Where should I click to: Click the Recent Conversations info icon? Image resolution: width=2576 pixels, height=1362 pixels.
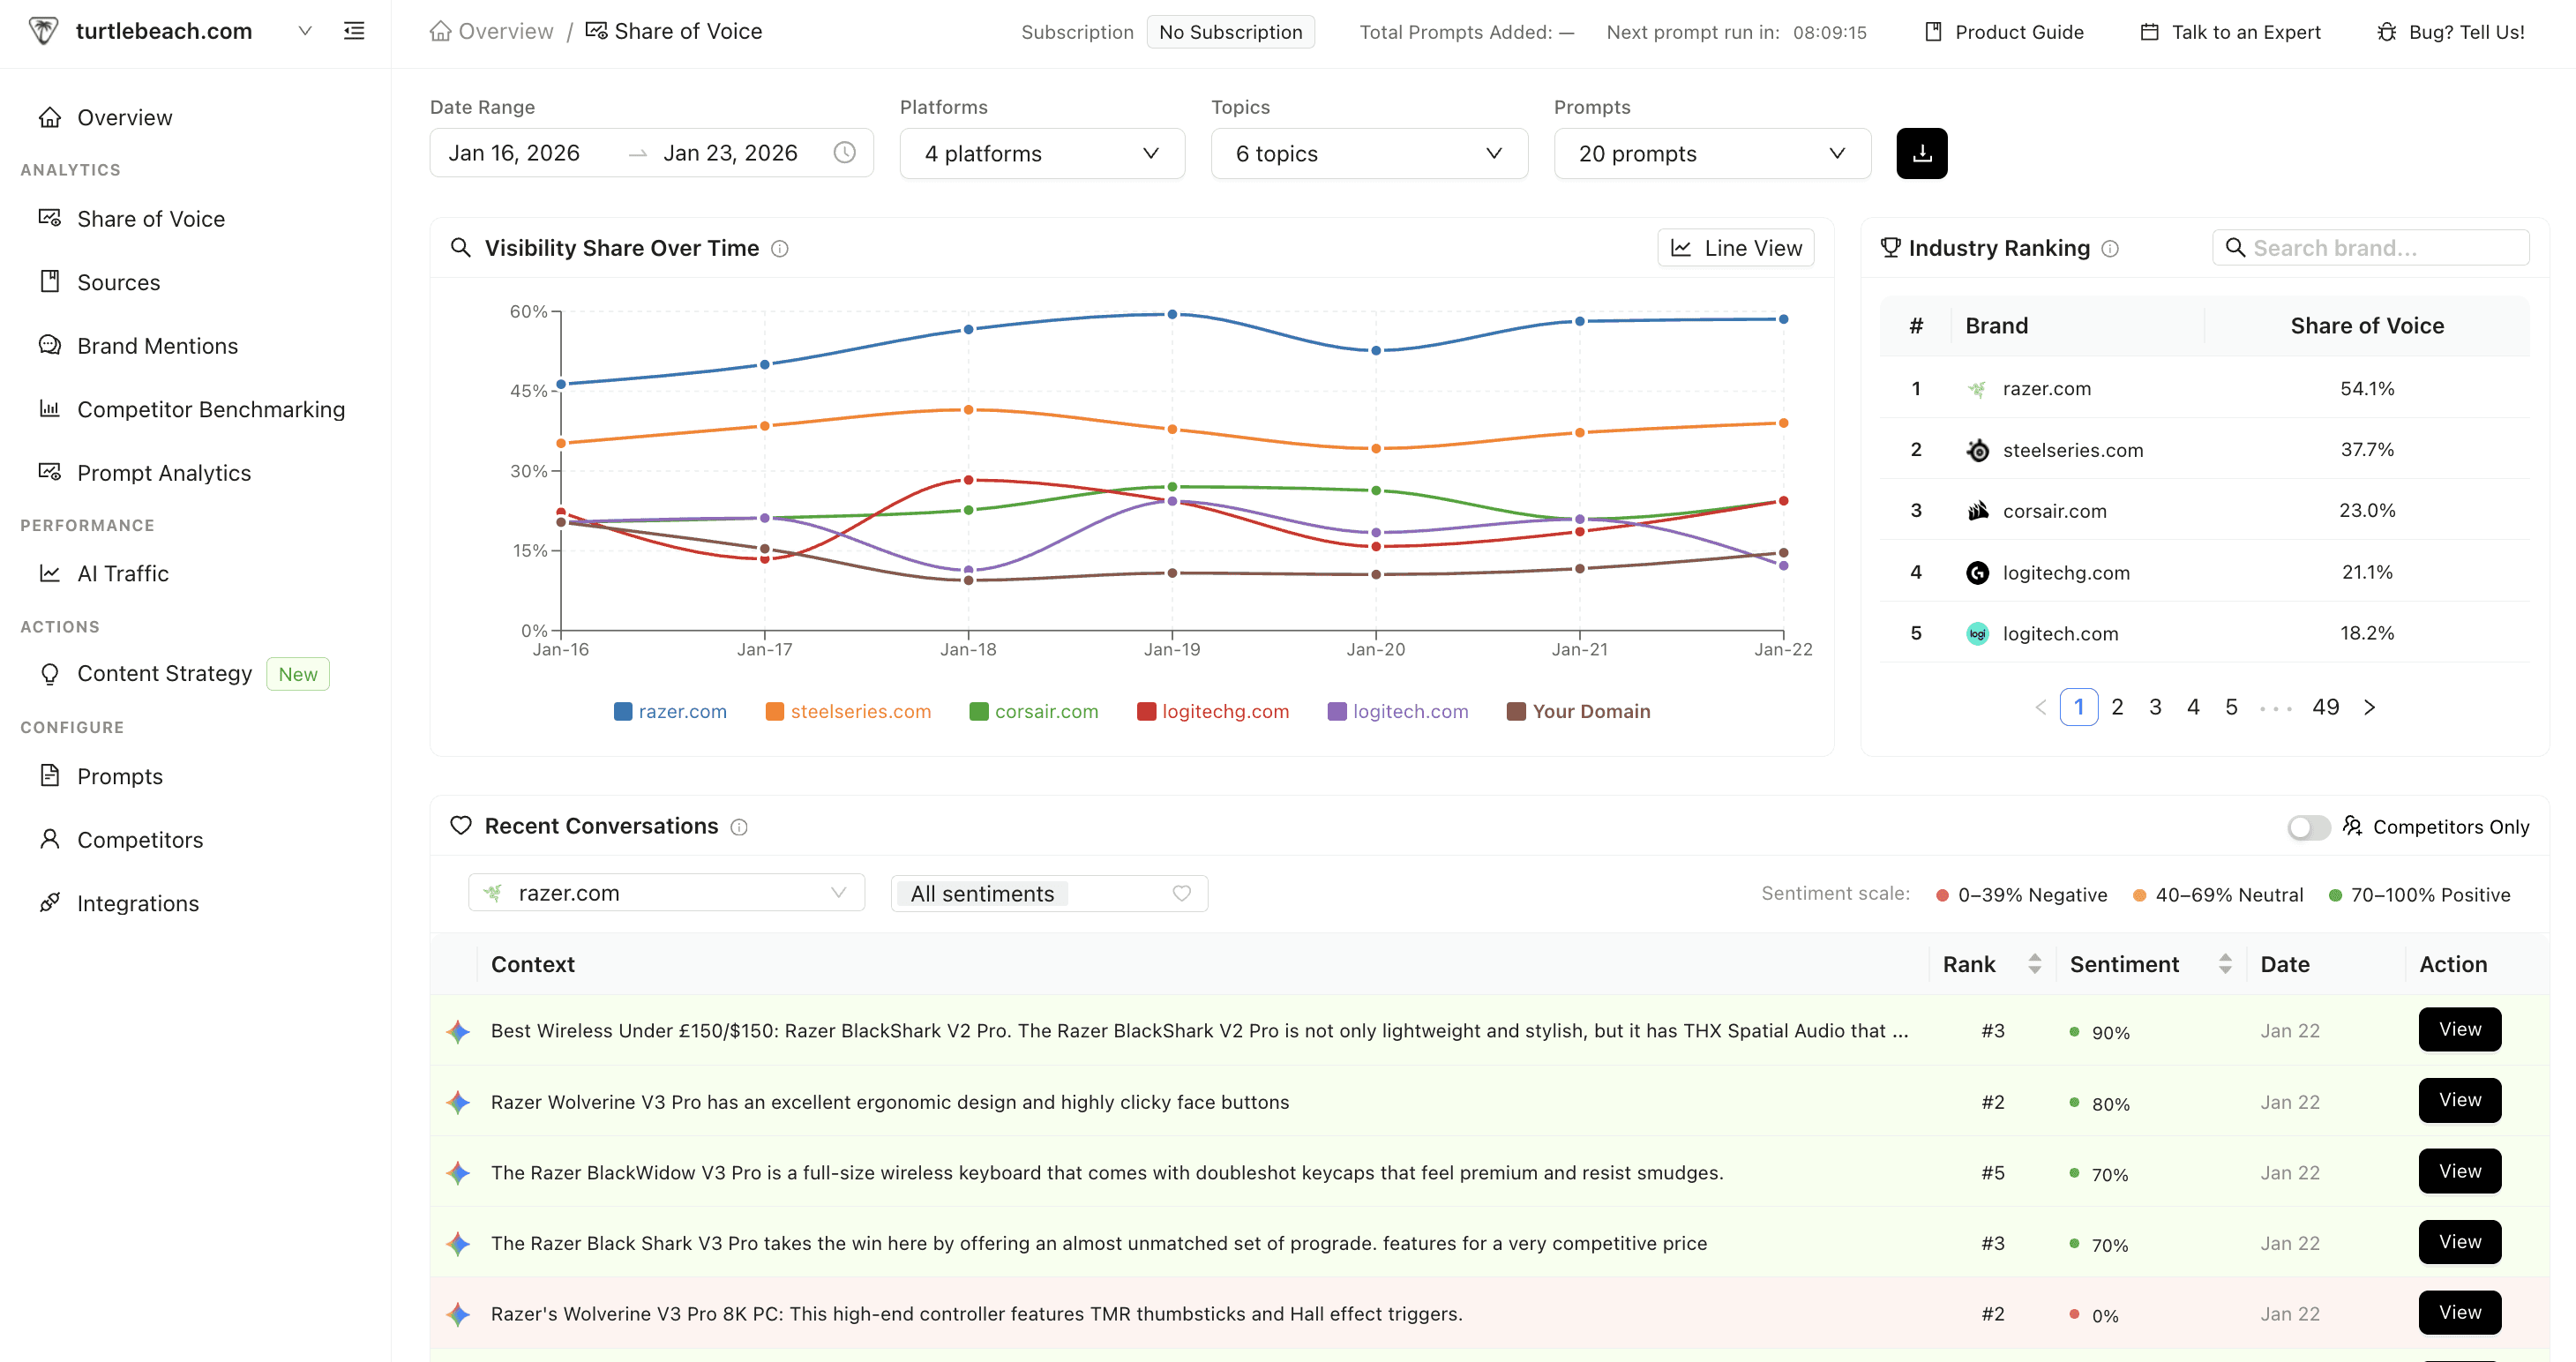pos(739,827)
